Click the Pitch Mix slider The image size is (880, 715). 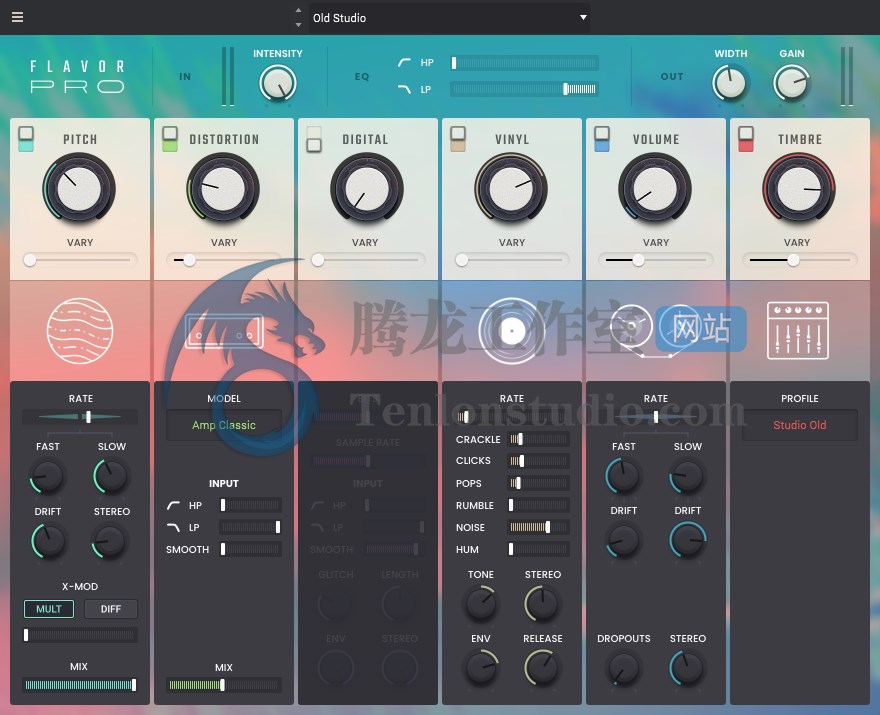80,685
